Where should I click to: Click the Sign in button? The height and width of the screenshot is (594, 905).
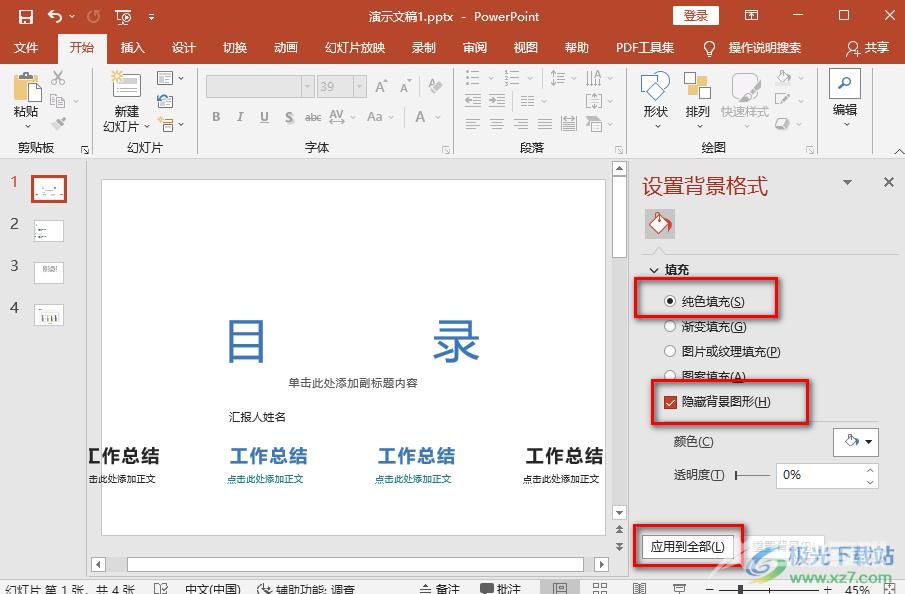[x=695, y=16]
